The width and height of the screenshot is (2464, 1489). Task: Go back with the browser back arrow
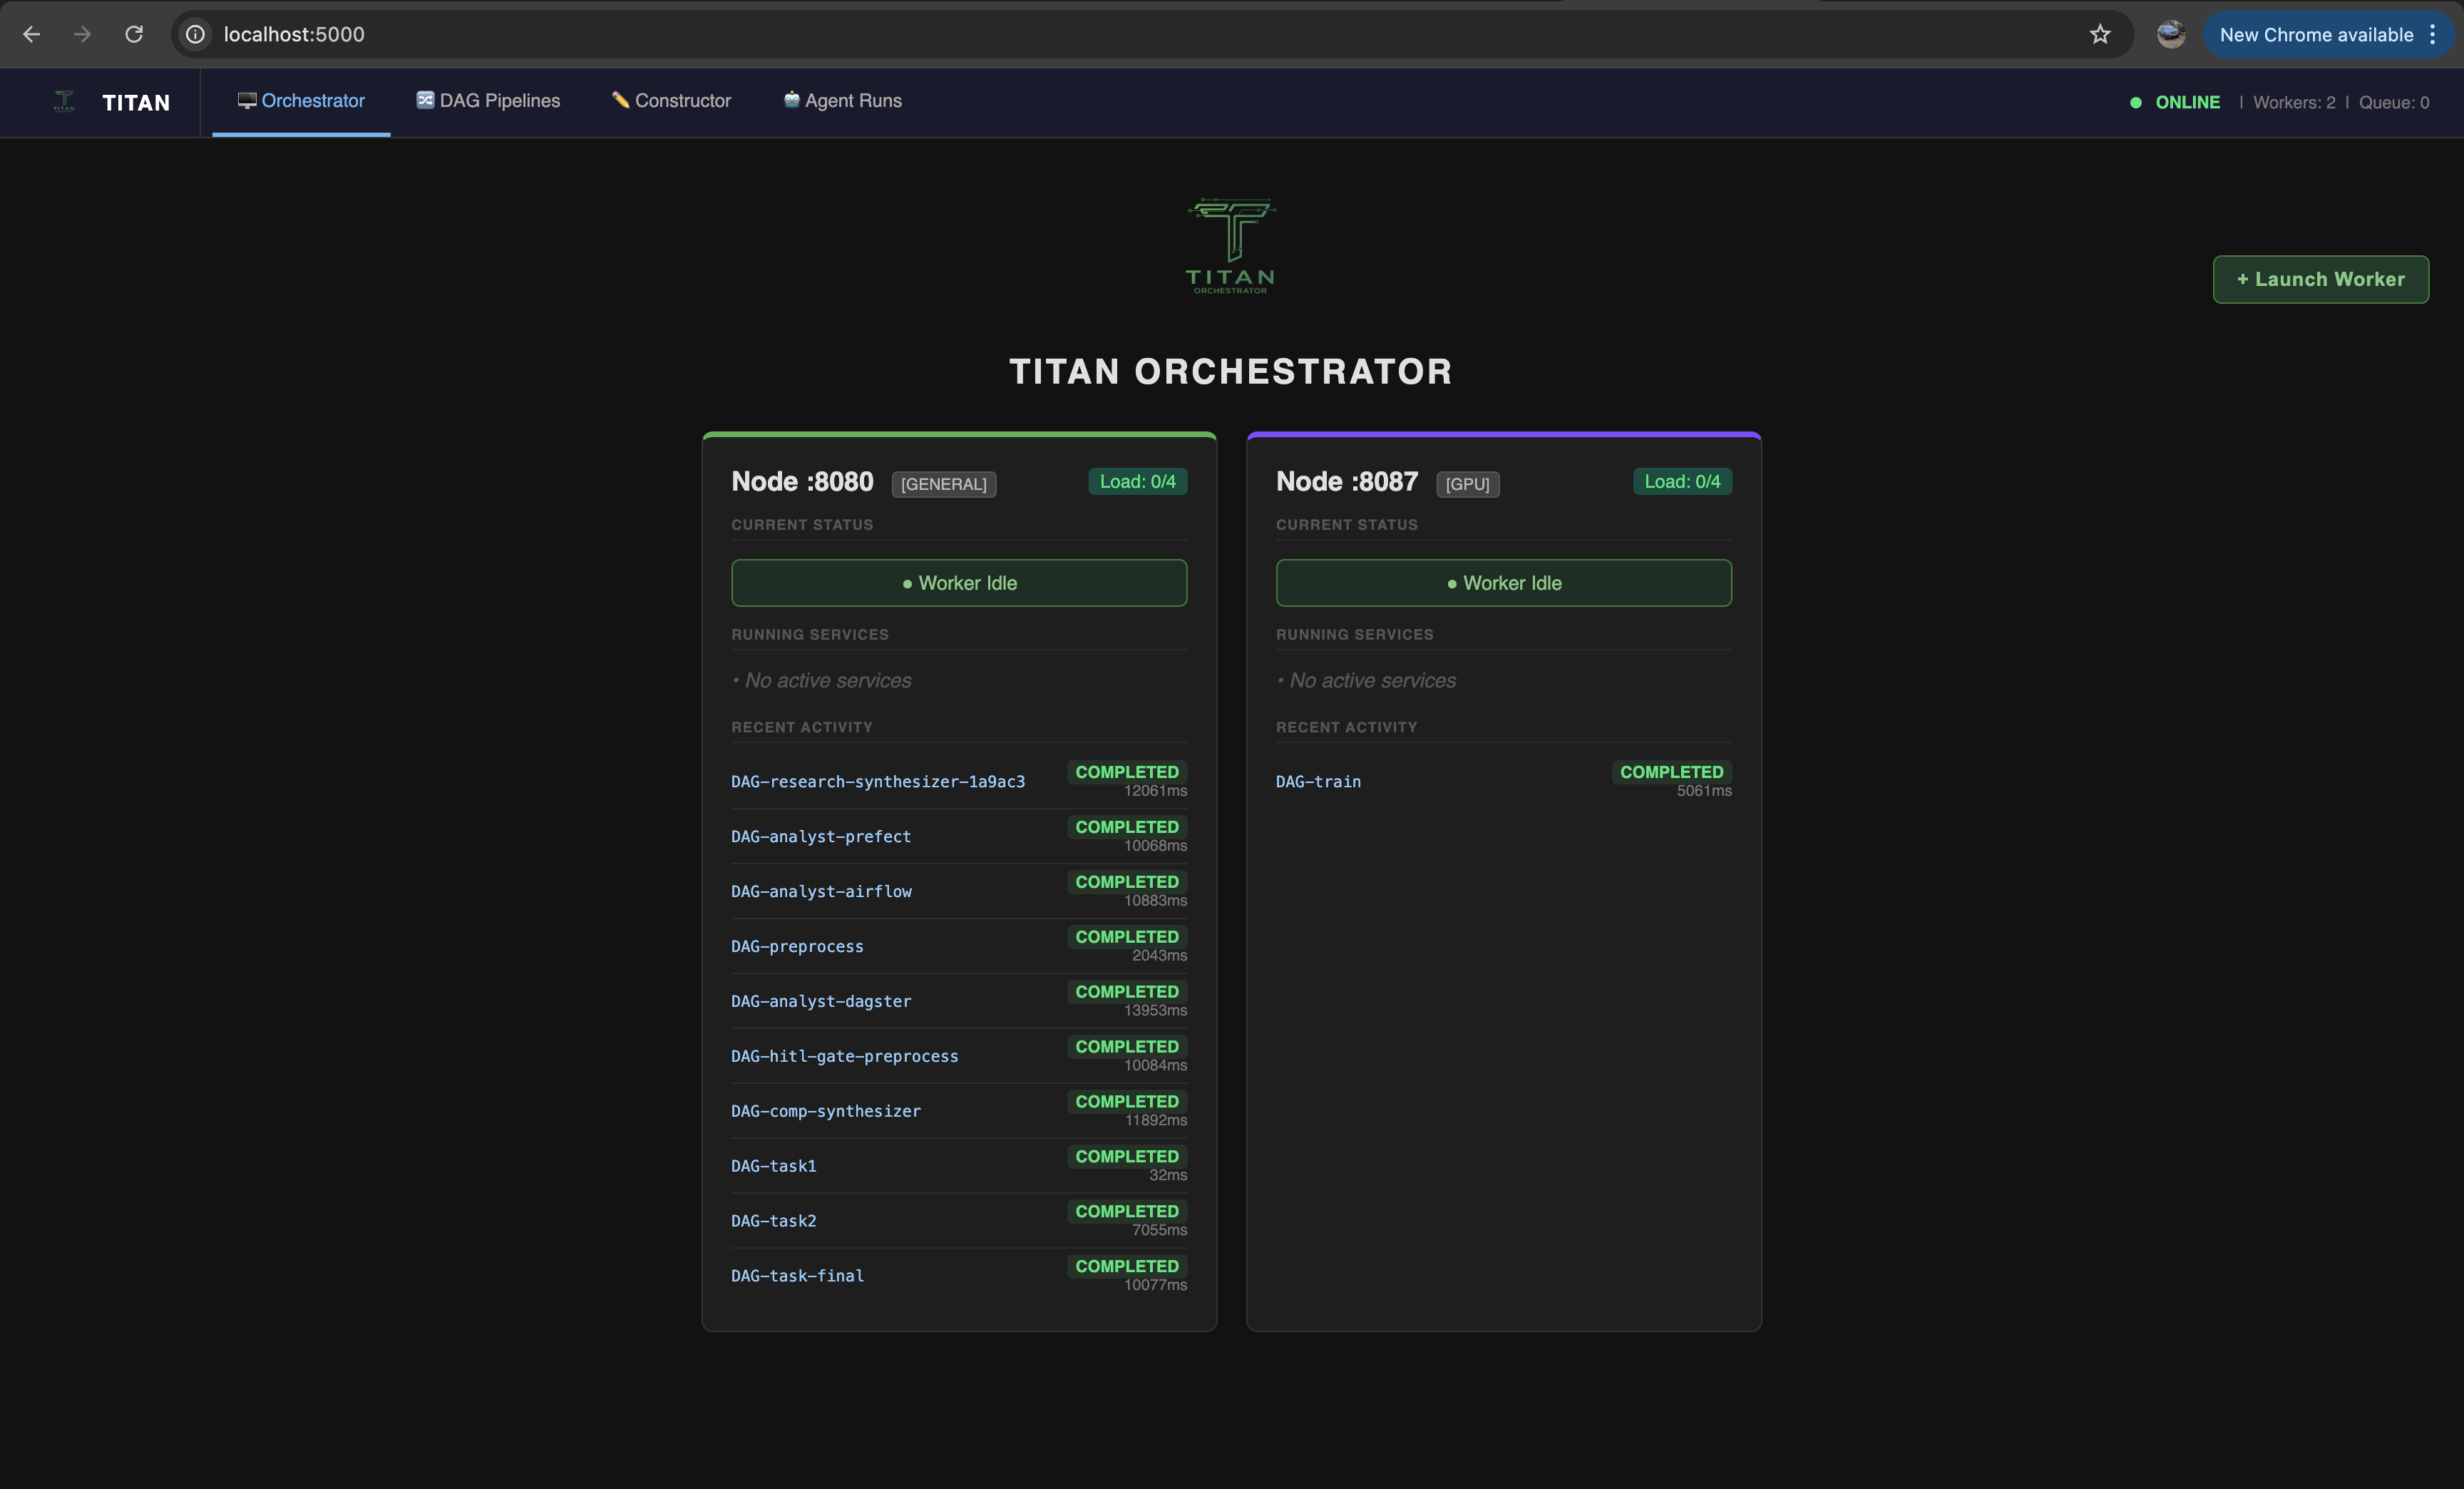pos(32,34)
